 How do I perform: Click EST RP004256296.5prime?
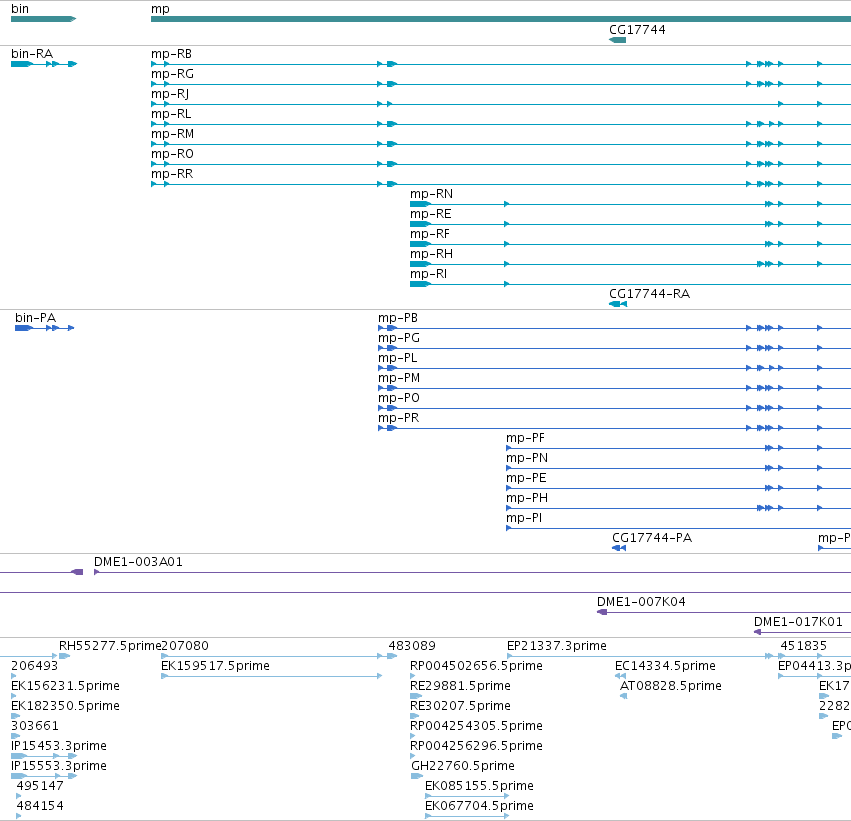click(476, 747)
